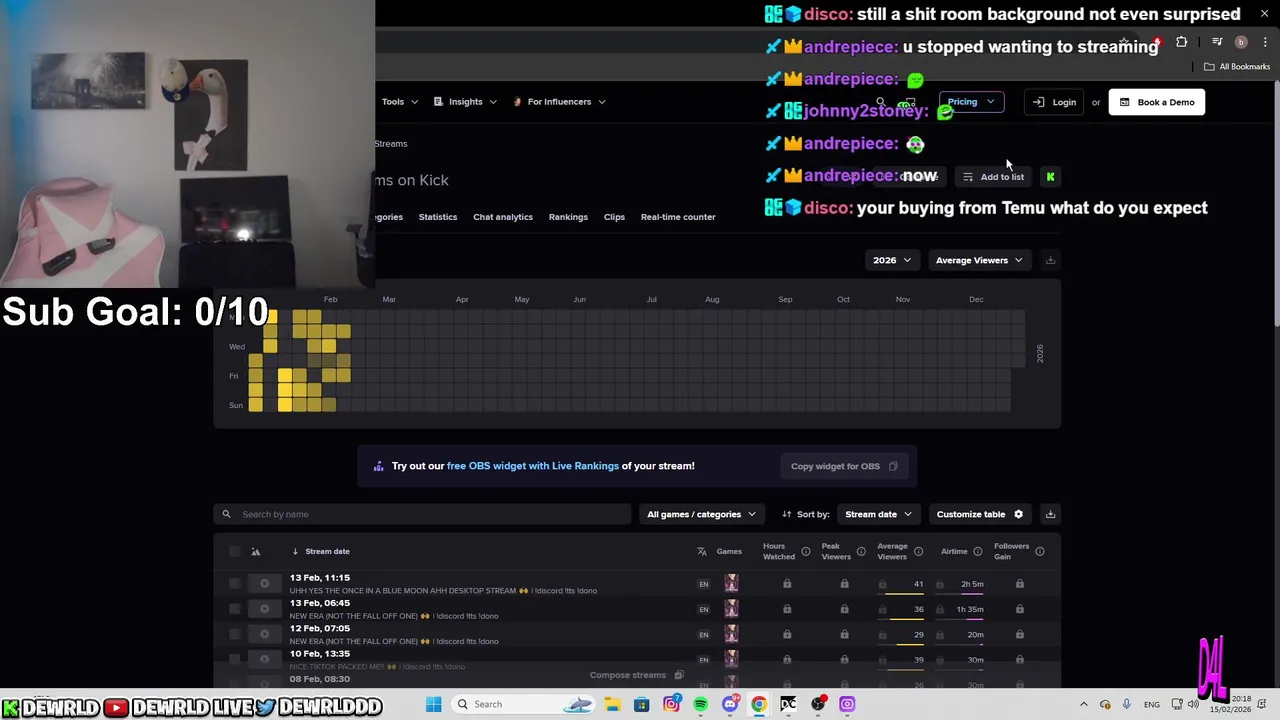Open volume control in the system tray
The height and width of the screenshot is (720, 1280).
(1193, 704)
